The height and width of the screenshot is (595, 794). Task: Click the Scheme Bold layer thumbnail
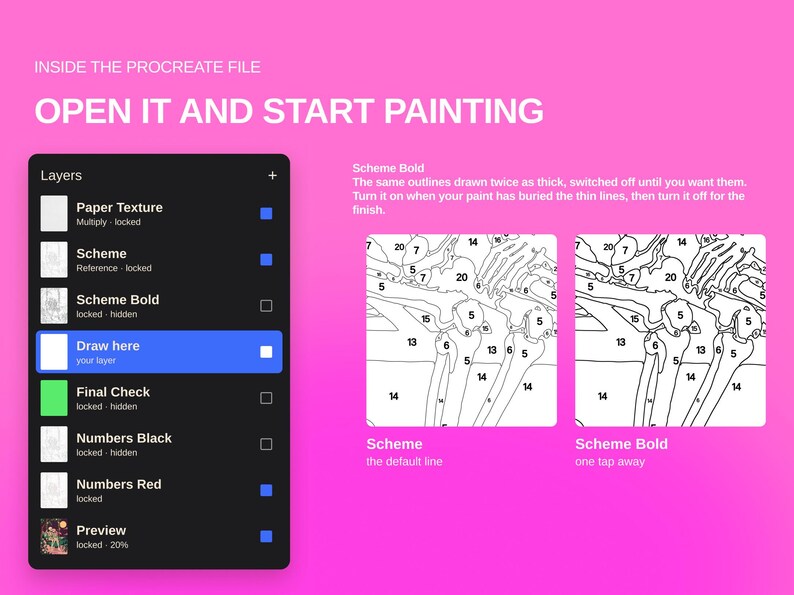point(54,306)
